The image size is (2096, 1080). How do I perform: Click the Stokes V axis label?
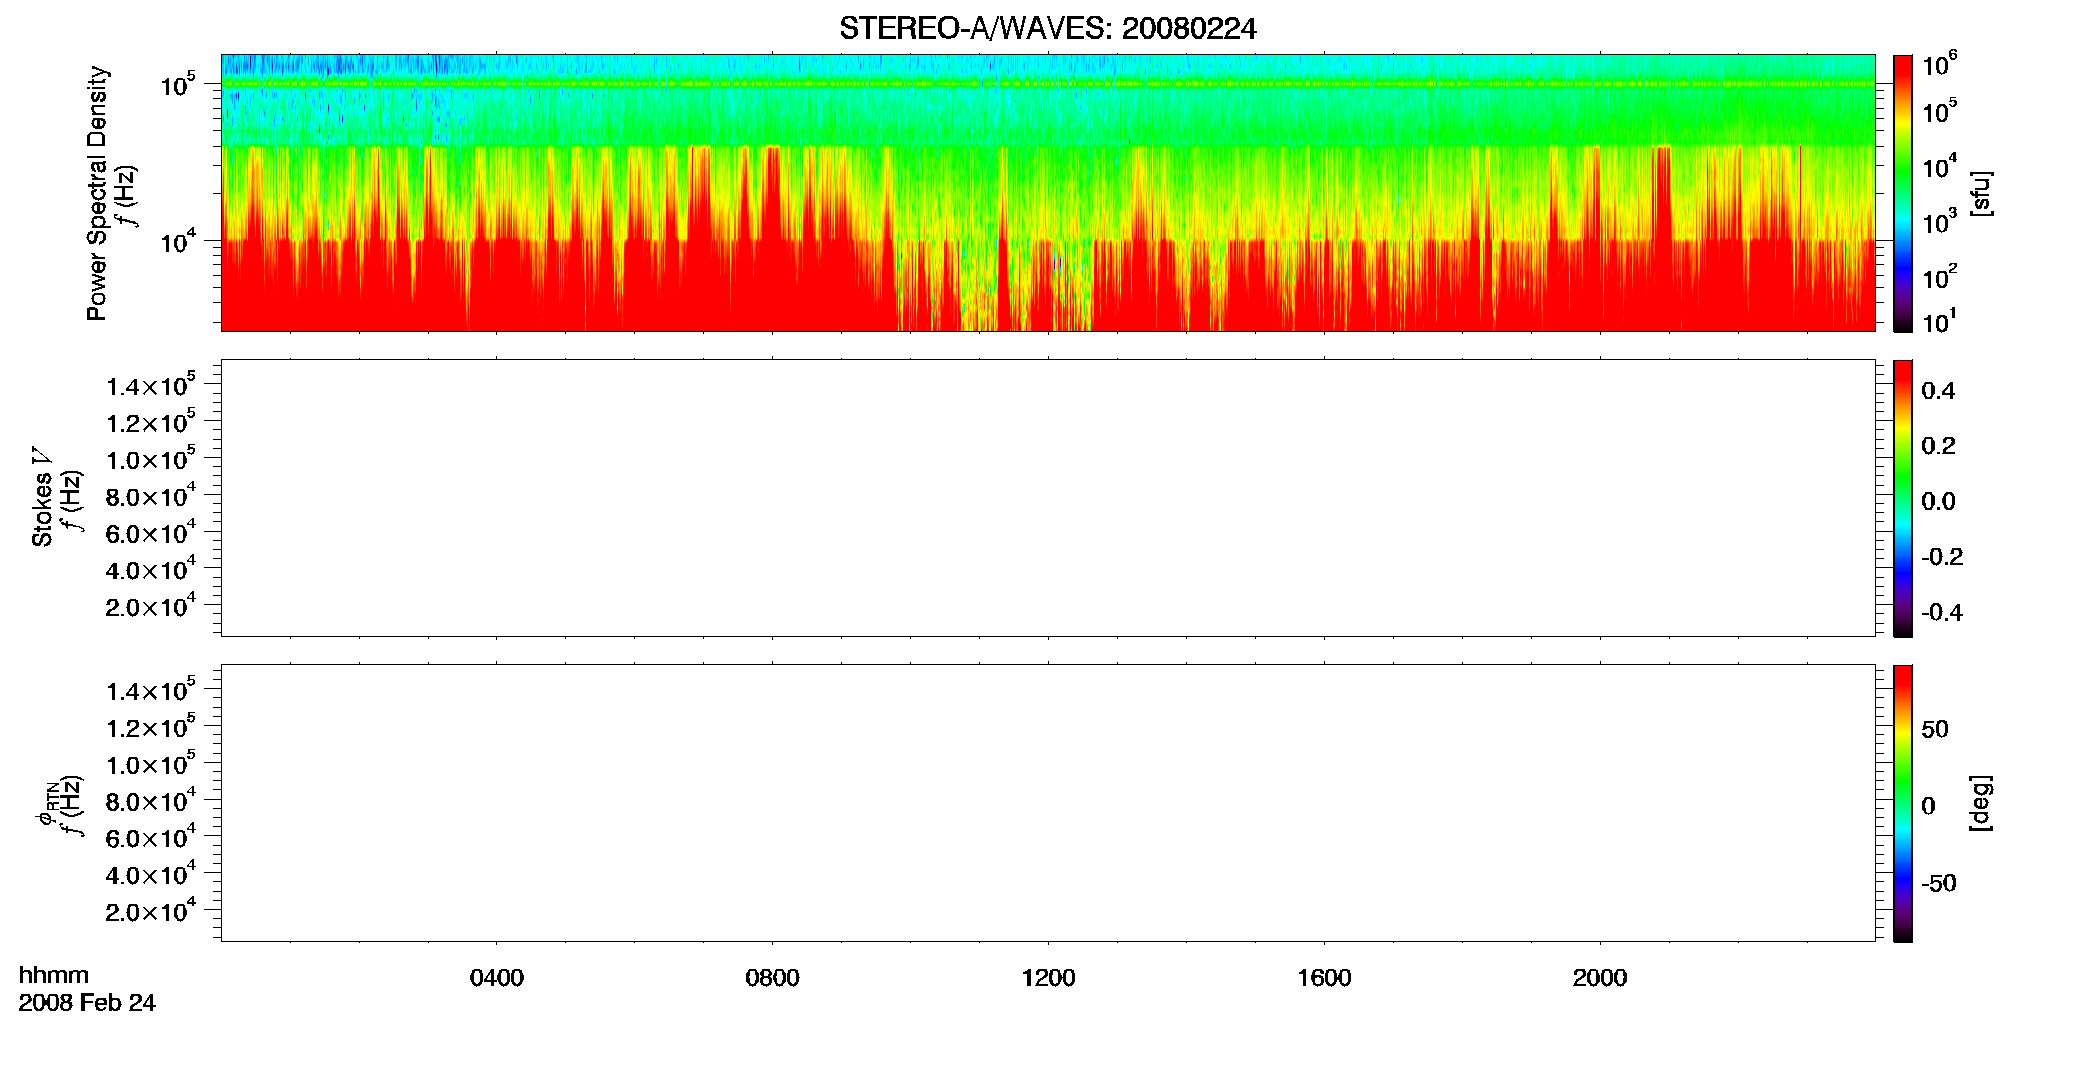pyautogui.click(x=42, y=497)
